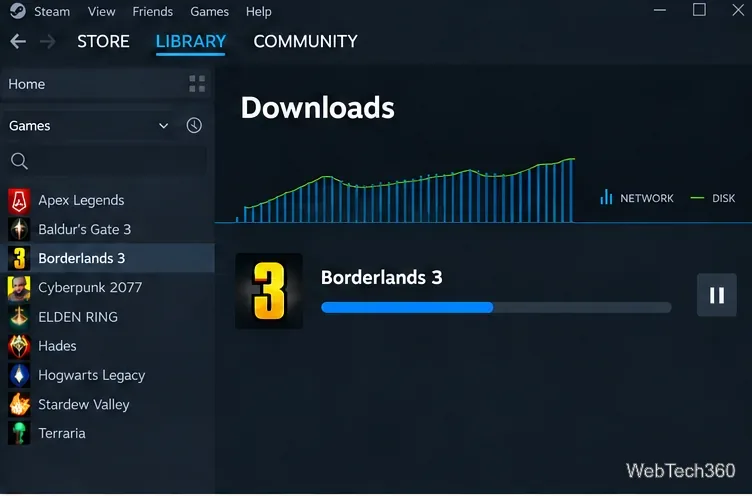Select Apex Legends in the library list

point(107,201)
